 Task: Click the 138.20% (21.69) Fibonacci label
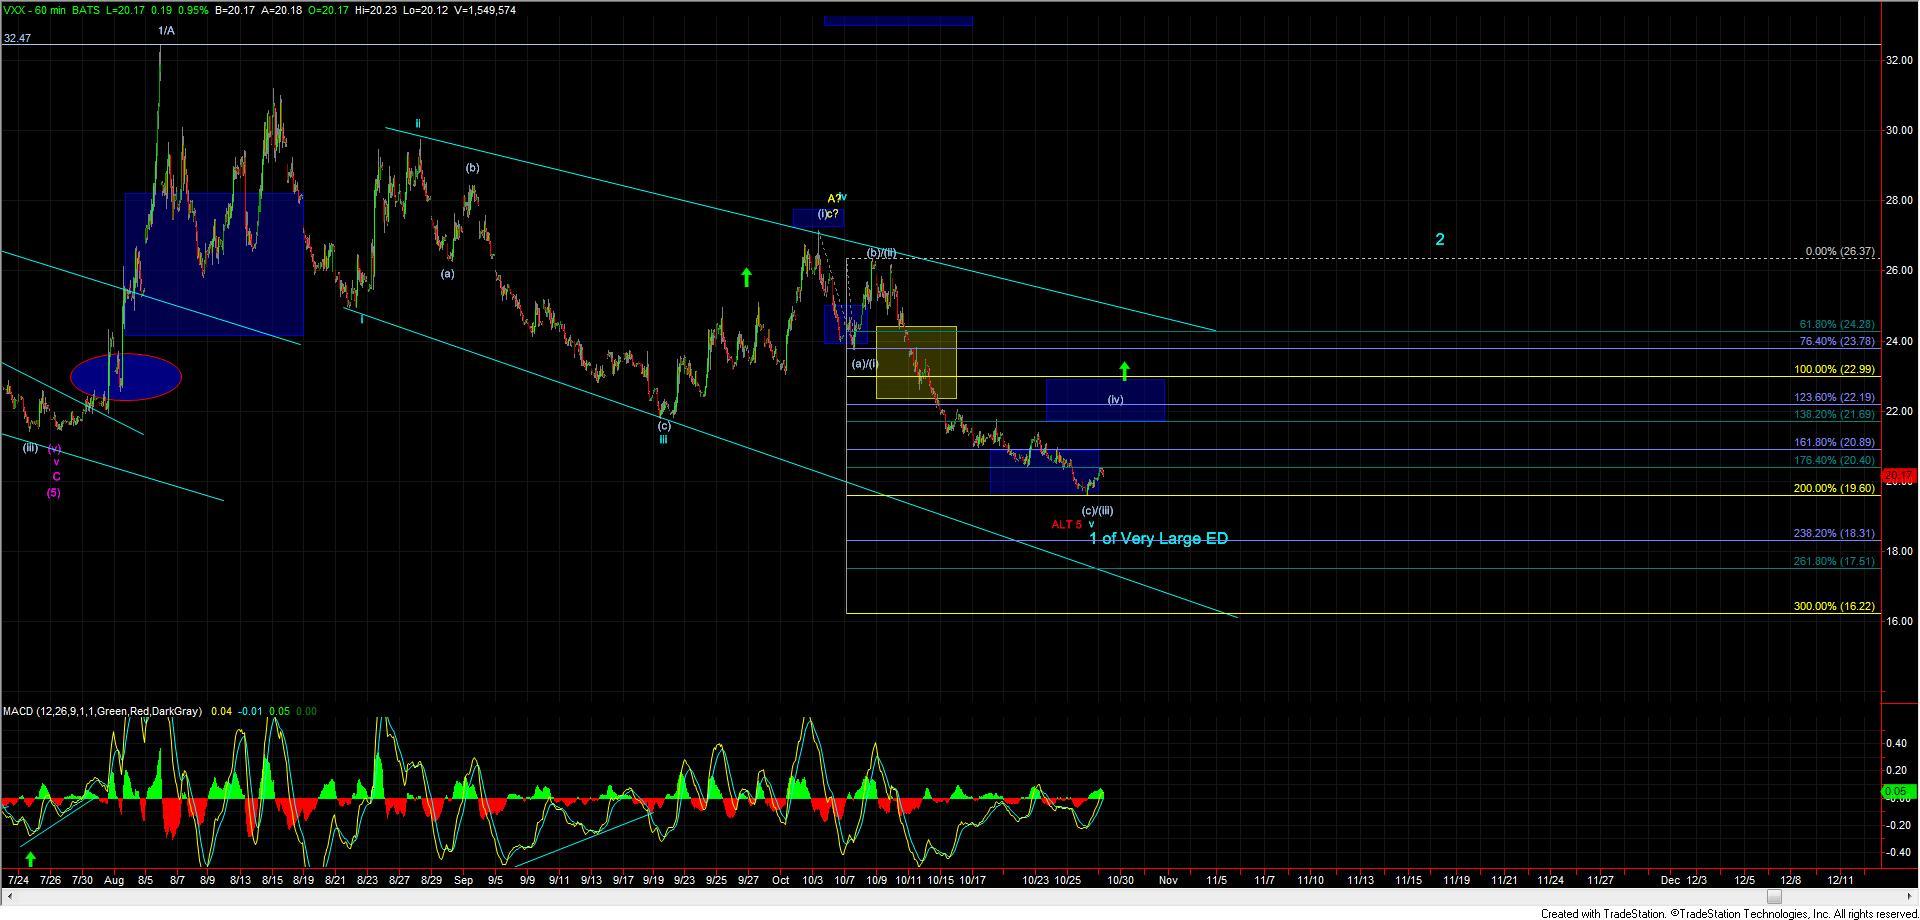[x=1834, y=413]
